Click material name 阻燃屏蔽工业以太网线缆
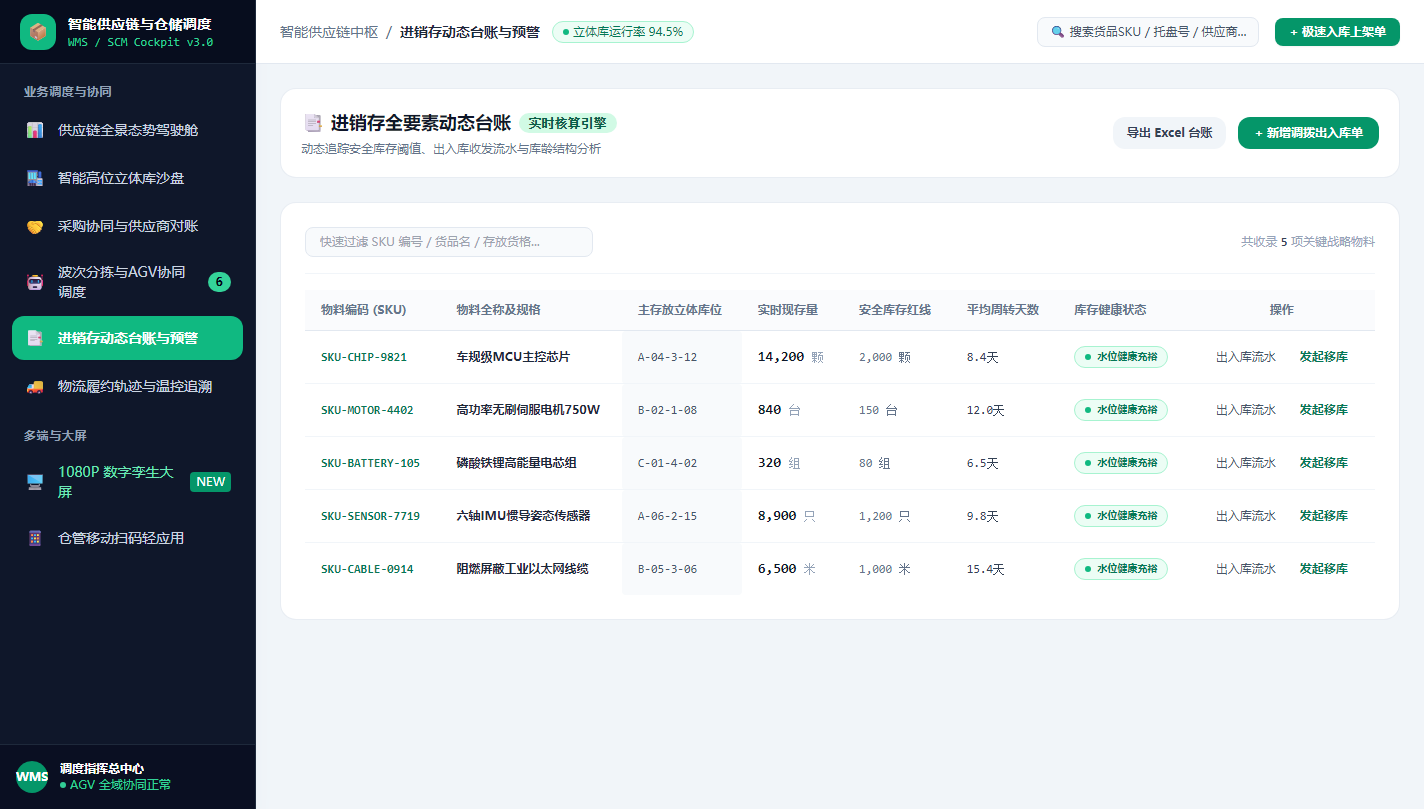The image size is (1424, 809). [522, 569]
